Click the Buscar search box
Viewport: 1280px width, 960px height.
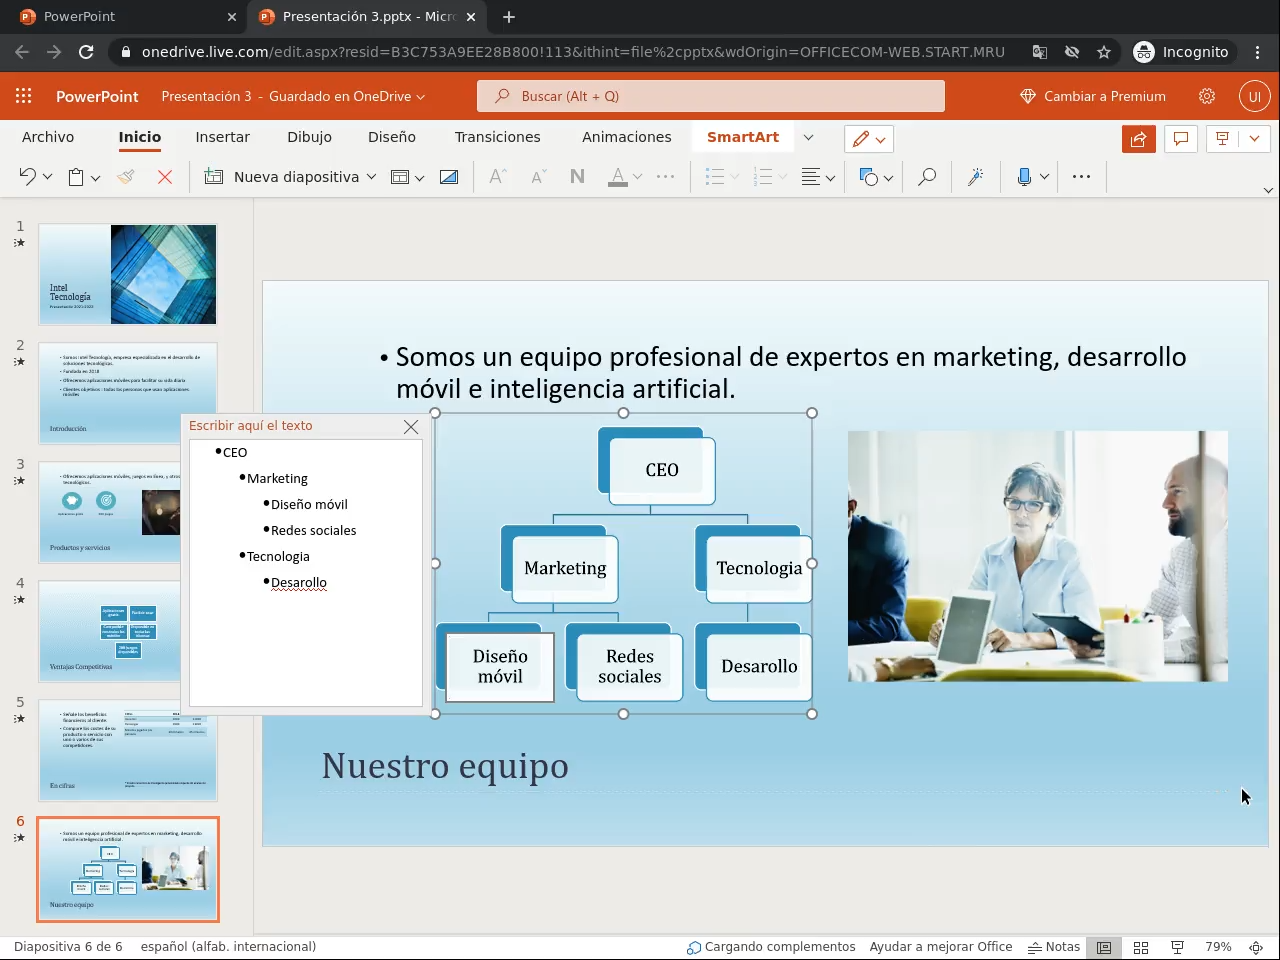pyautogui.click(x=711, y=96)
